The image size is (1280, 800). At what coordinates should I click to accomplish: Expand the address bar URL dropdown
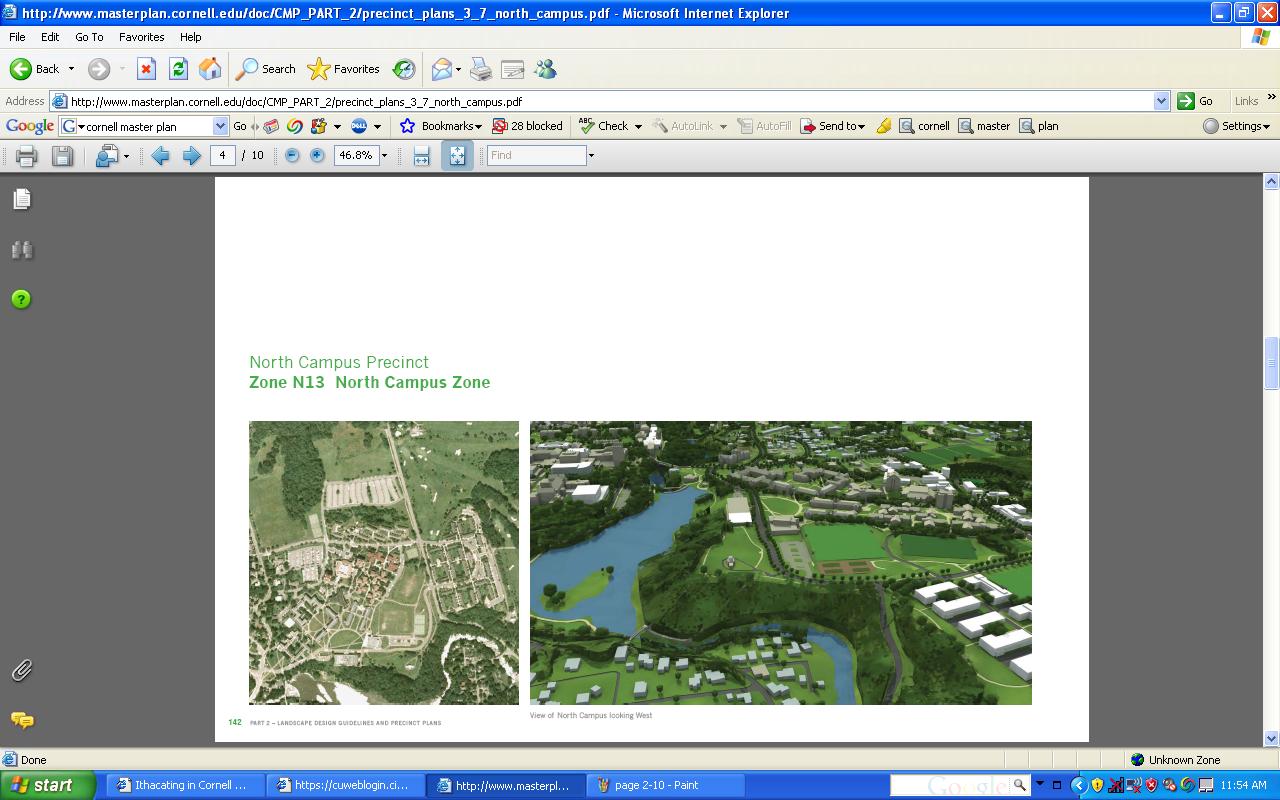(x=1161, y=101)
